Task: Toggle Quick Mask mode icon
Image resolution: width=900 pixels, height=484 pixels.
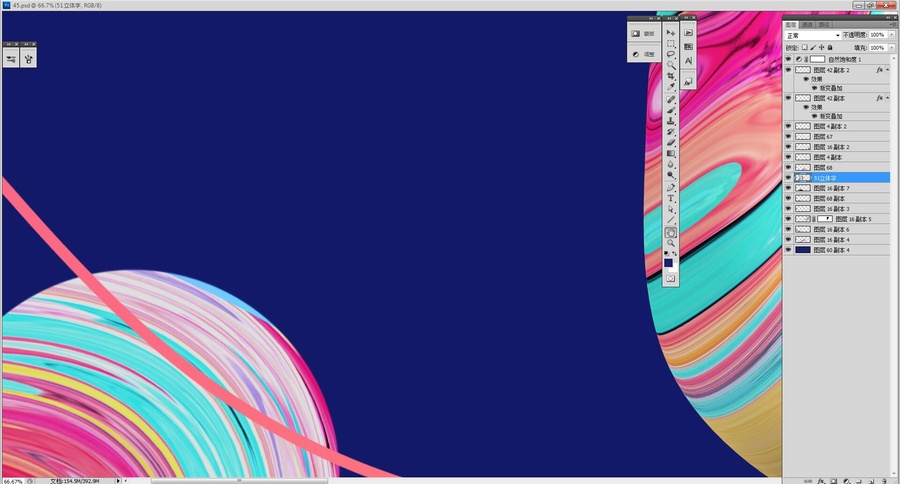Action: 670,278
